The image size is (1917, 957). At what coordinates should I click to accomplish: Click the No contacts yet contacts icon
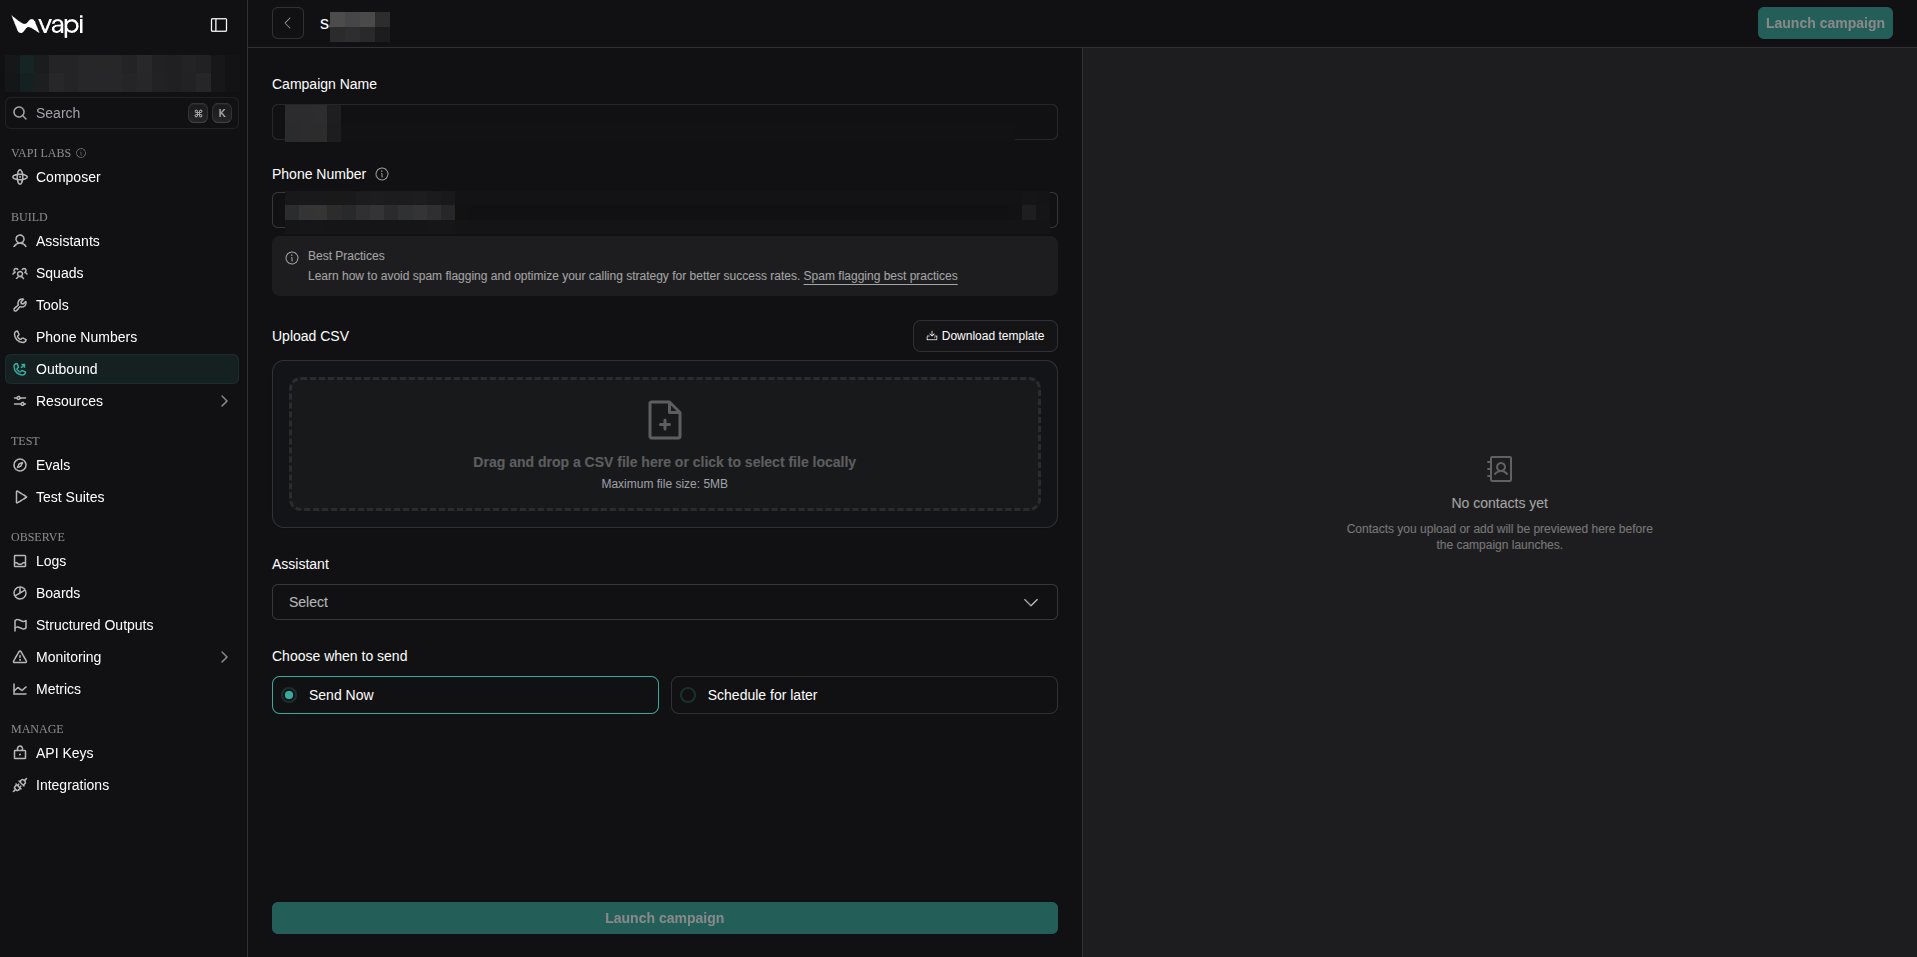1499,469
